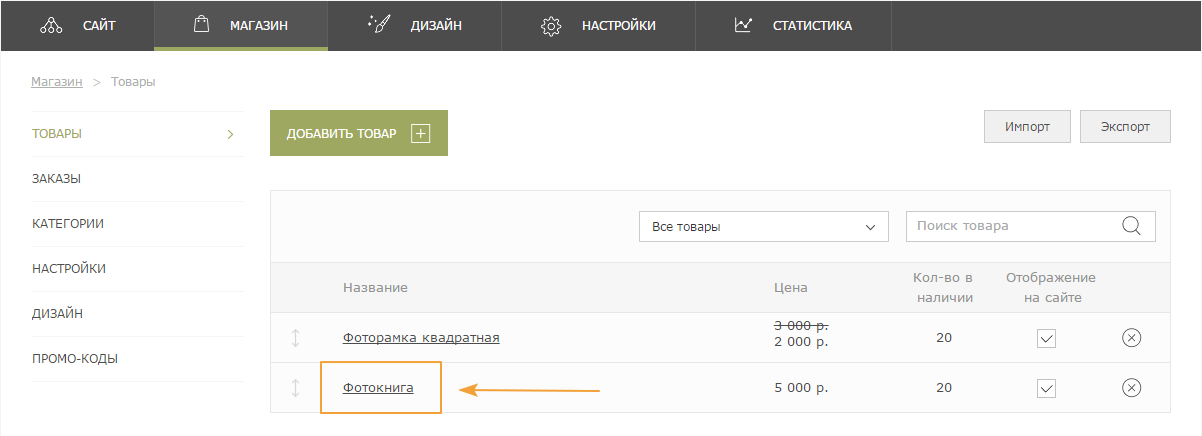Click the quantity 20 in the Фоторамка квадратная row
The width and height of the screenshot is (1202, 436).
click(x=944, y=338)
